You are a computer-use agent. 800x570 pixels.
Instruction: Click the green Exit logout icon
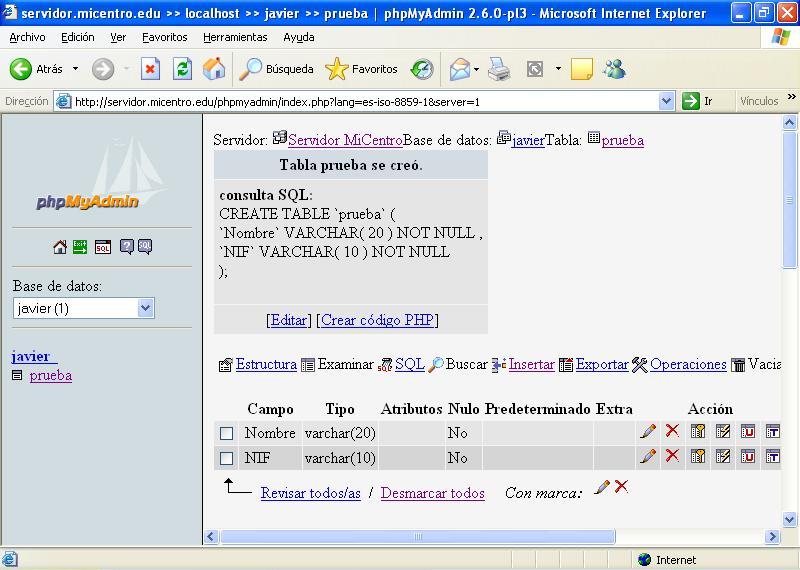(79, 247)
